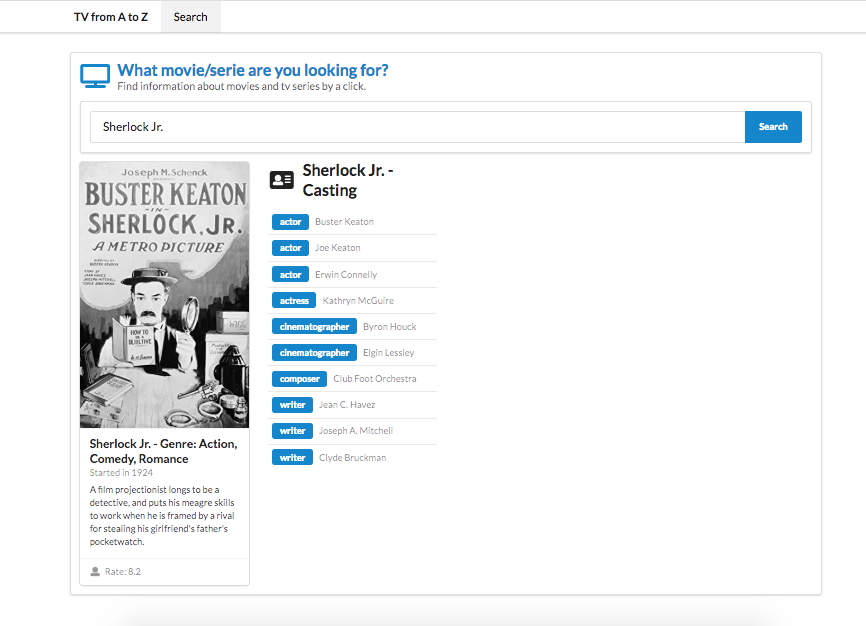866x626 pixels.
Task: Focus the Sherlock Jr. search input field
Action: pyautogui.click(x=418, y=127)
